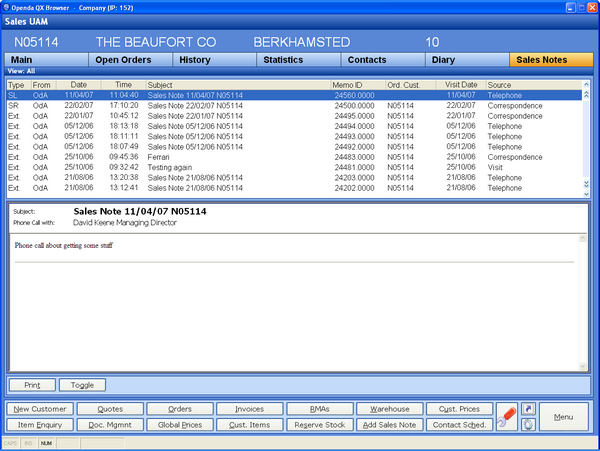Click the Toggle button
This screenshot has width=600, height=451.
coord(82,385)
